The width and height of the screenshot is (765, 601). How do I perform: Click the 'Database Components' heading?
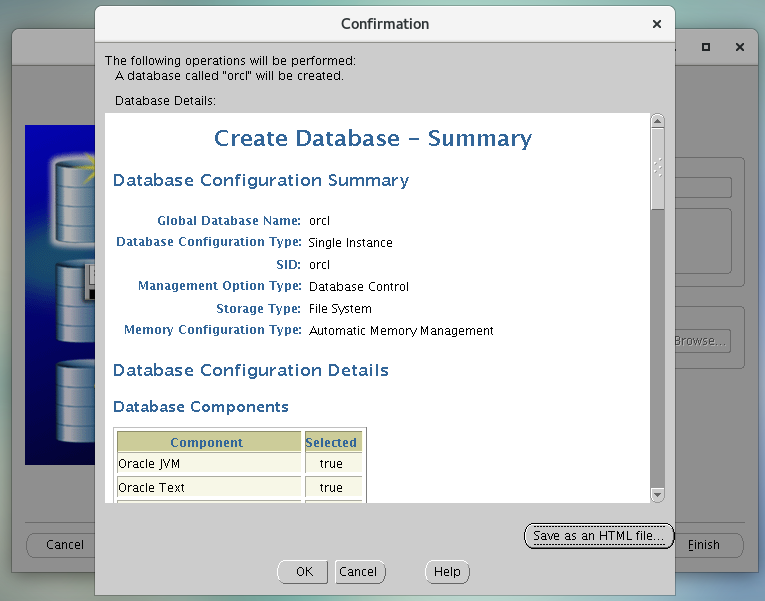(201, 406)
